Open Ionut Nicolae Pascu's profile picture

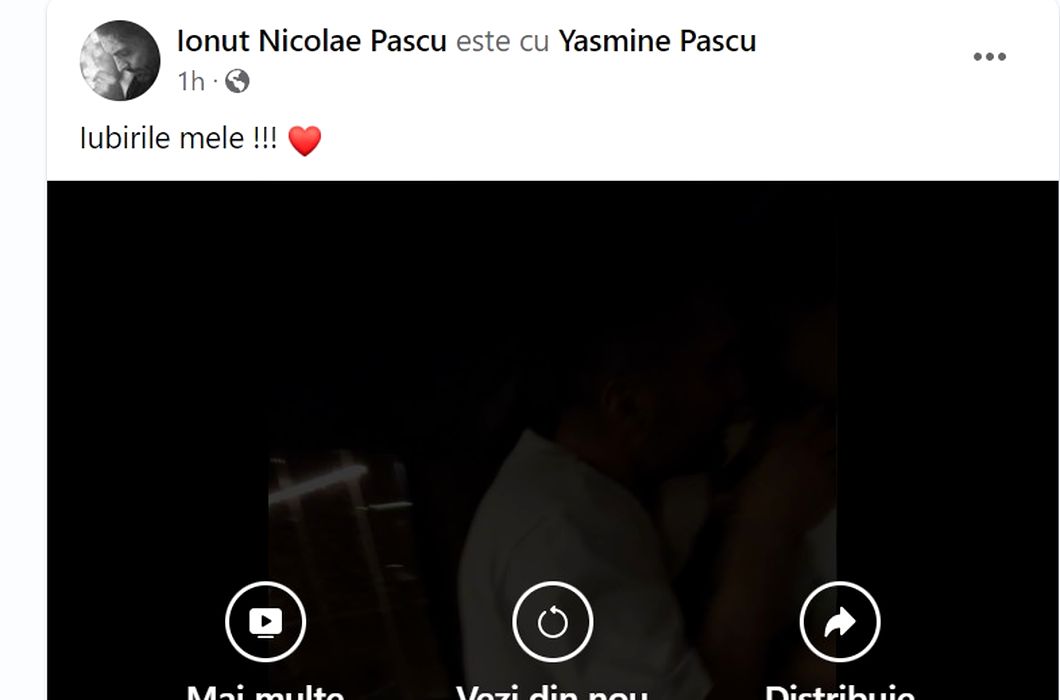(120, 60)
